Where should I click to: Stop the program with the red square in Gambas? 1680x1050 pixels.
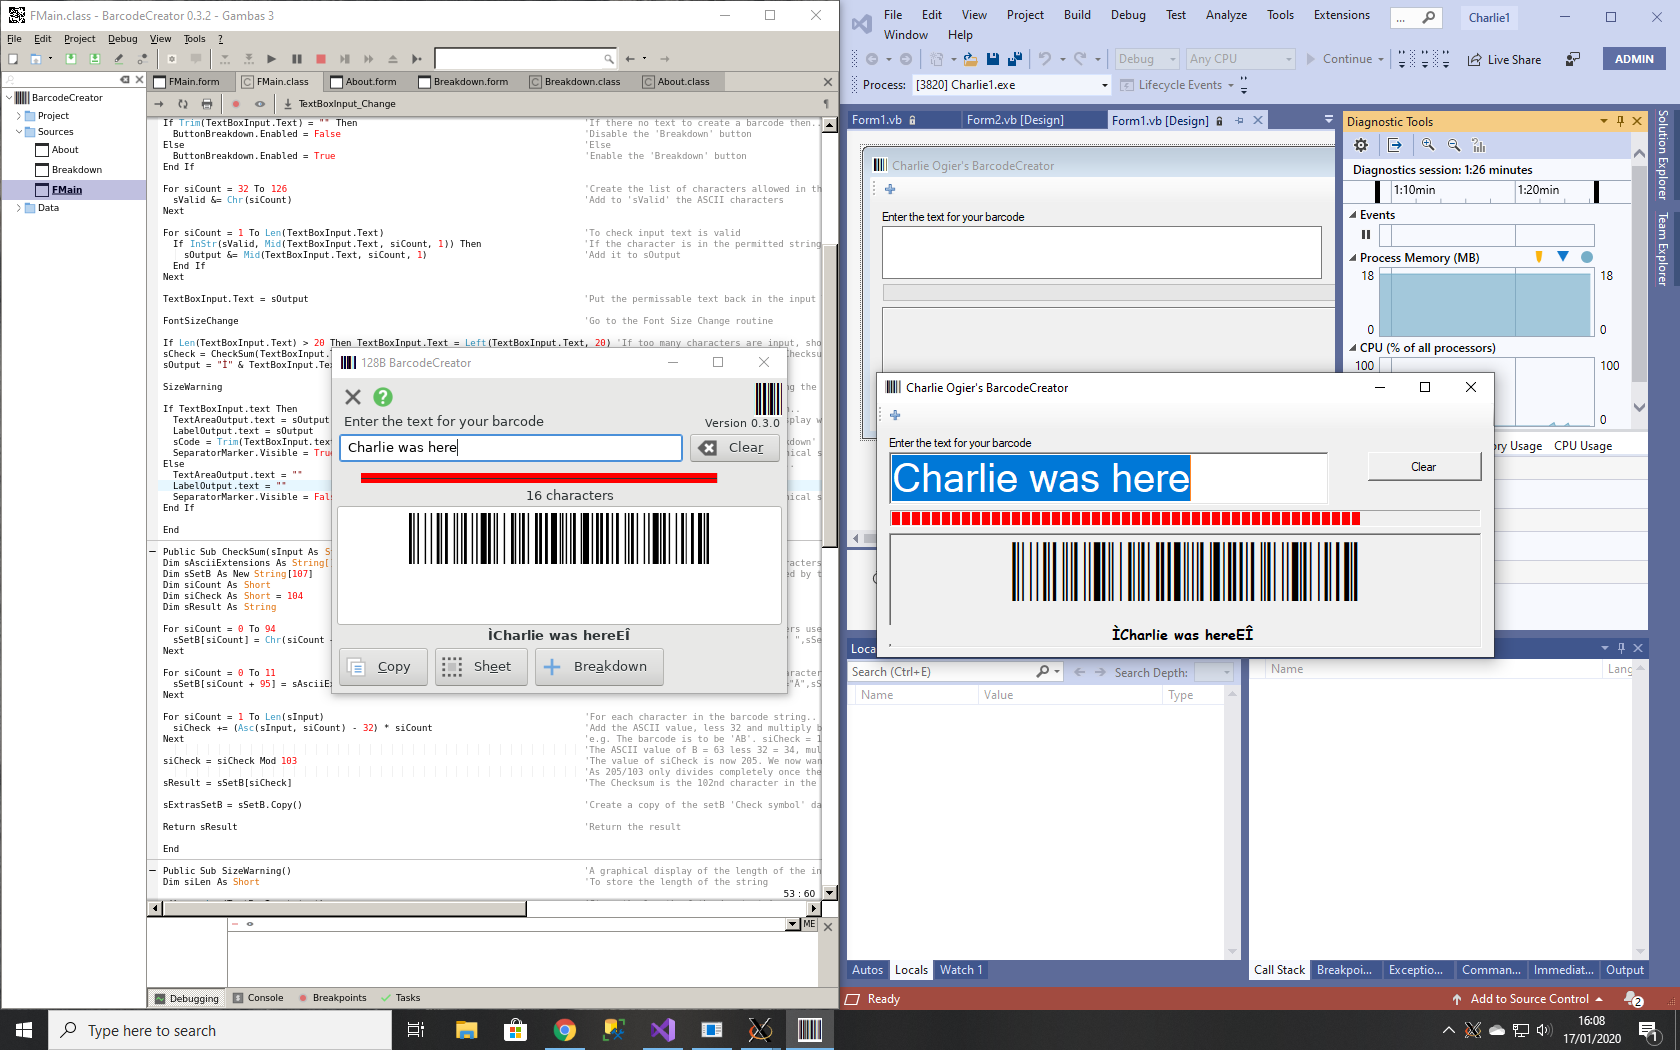point(321,59)
